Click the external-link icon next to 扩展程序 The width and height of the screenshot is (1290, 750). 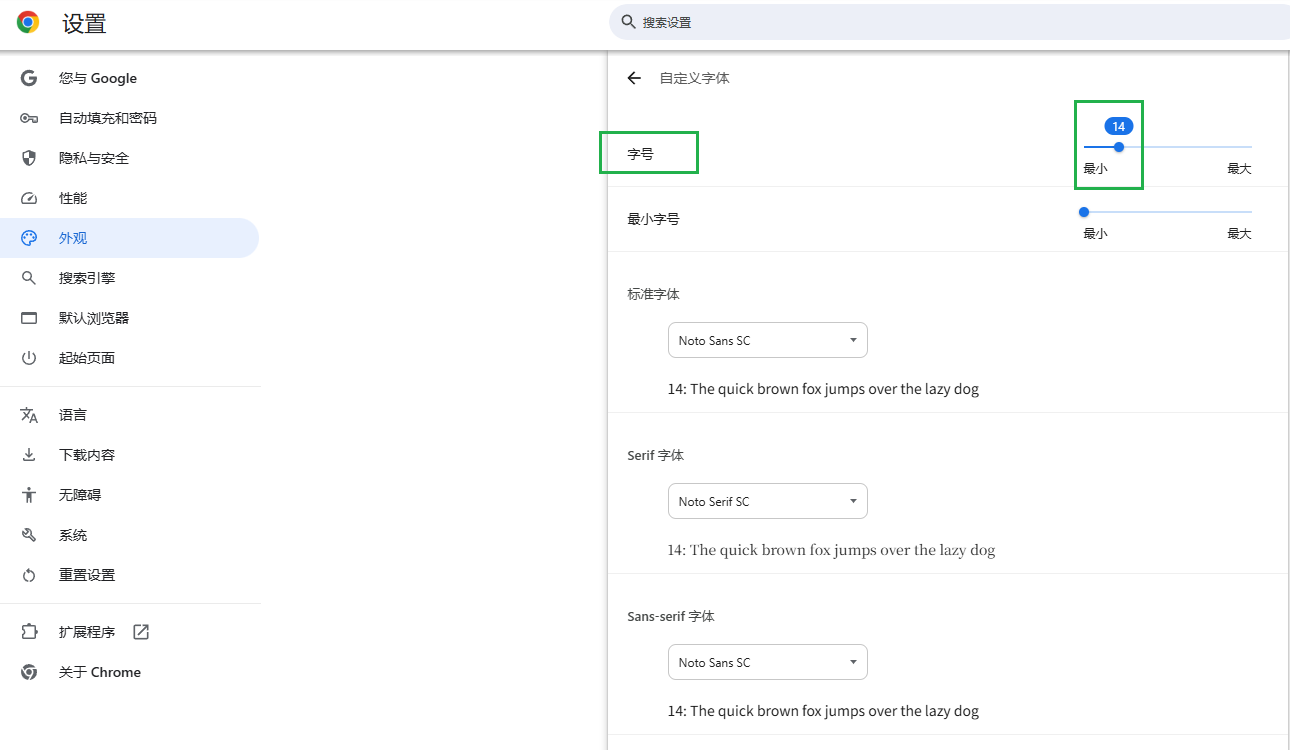click(x=141, y=632)
